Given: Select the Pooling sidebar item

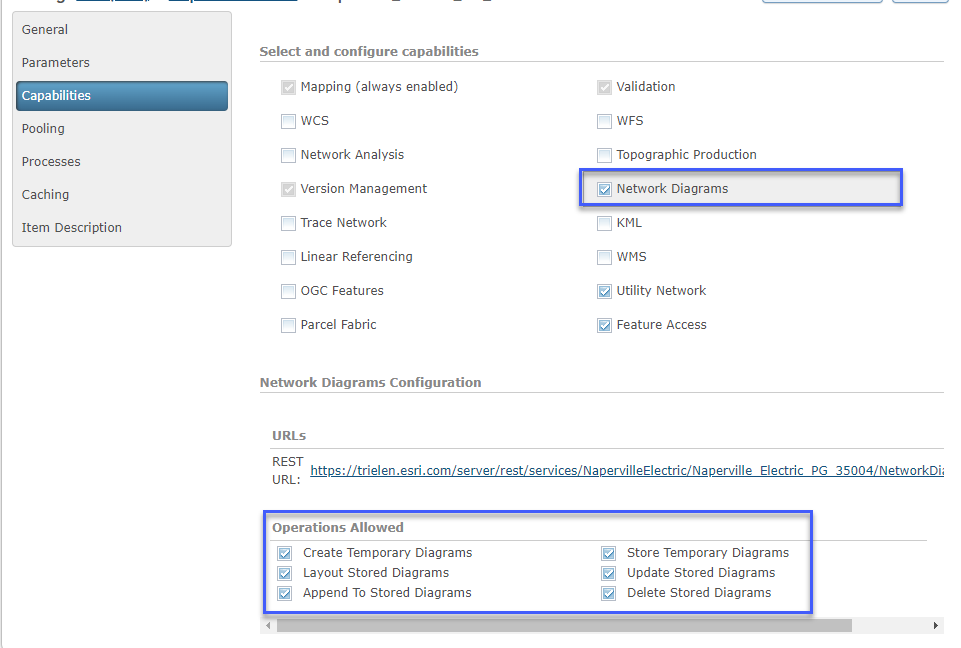Looking at the screenshot, I should click(x=43, y=128).
